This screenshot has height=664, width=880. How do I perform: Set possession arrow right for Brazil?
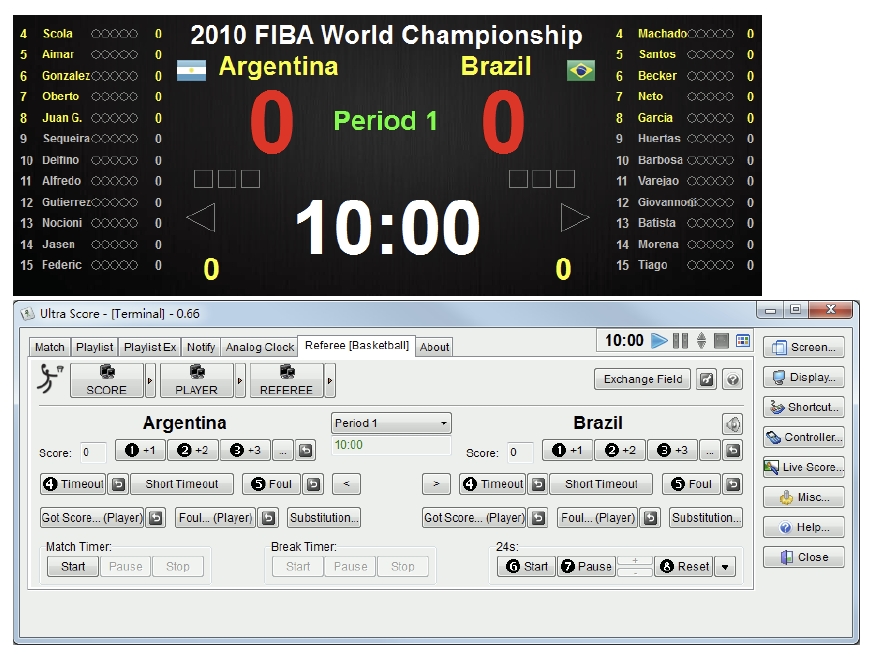point(436,484)
